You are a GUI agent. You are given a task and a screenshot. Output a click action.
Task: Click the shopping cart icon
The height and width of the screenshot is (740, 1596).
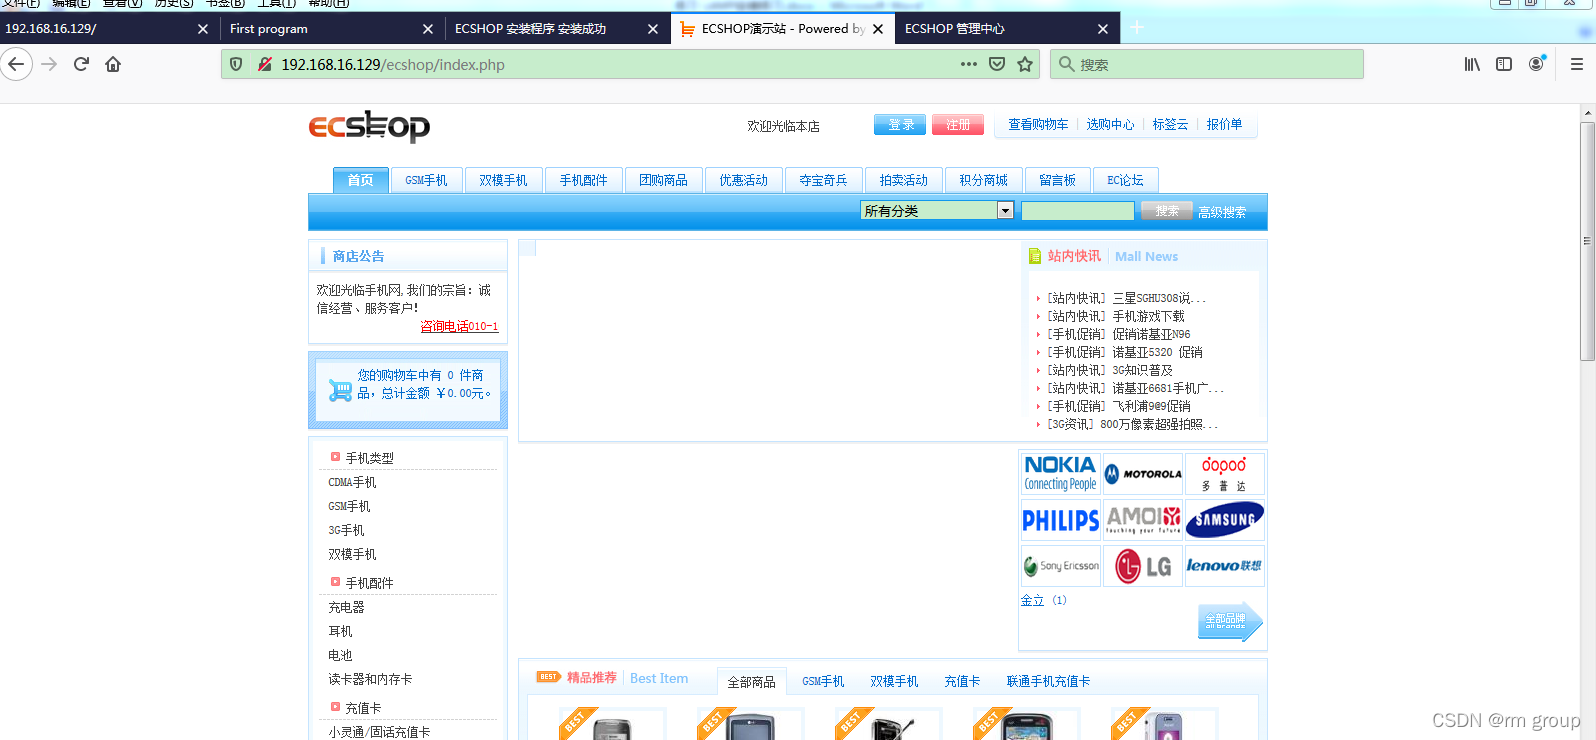340,390
